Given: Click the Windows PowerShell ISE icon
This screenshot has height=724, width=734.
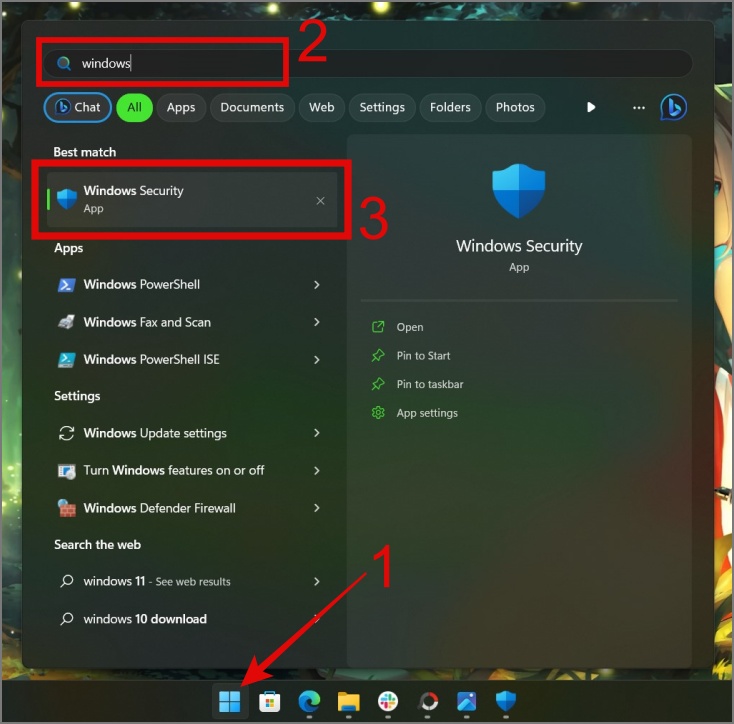Looking at the screenshot, I should click(66, 359).
